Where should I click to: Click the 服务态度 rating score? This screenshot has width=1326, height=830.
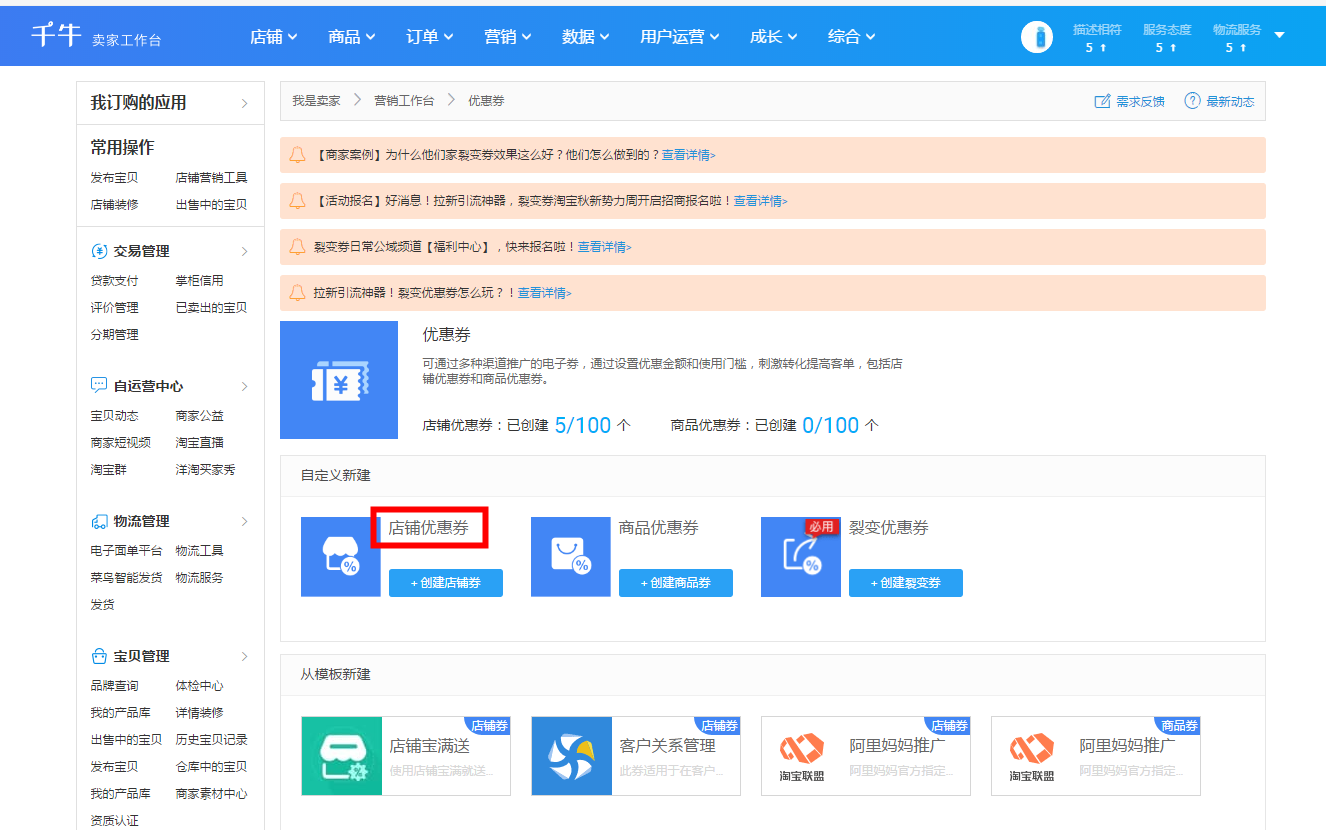tap(1166, 47)
